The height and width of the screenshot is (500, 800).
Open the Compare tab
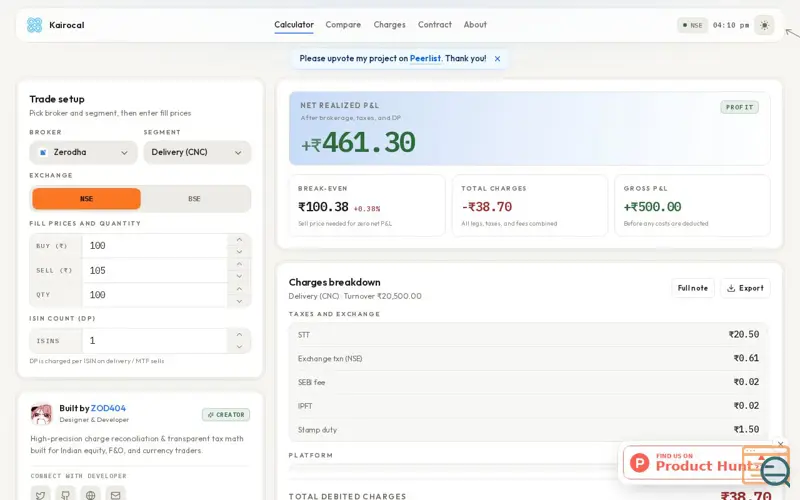pos(343,24)
